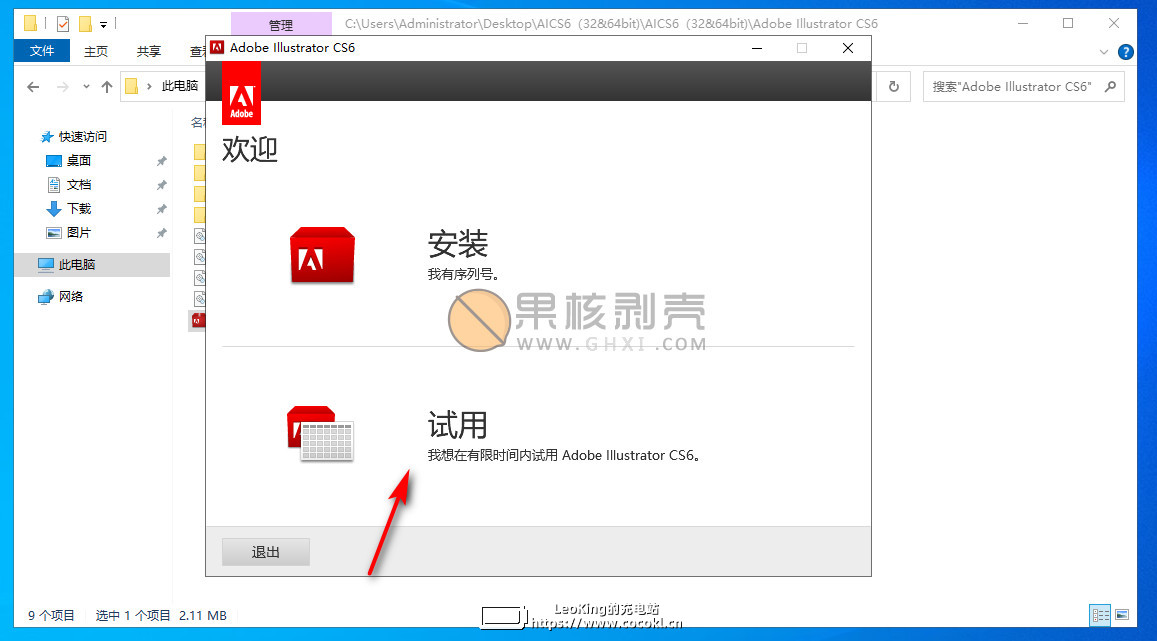This screenshot has height=641, width=1157.
Task: Switch to details view in status bar
Action: [x=1100, y=614]
